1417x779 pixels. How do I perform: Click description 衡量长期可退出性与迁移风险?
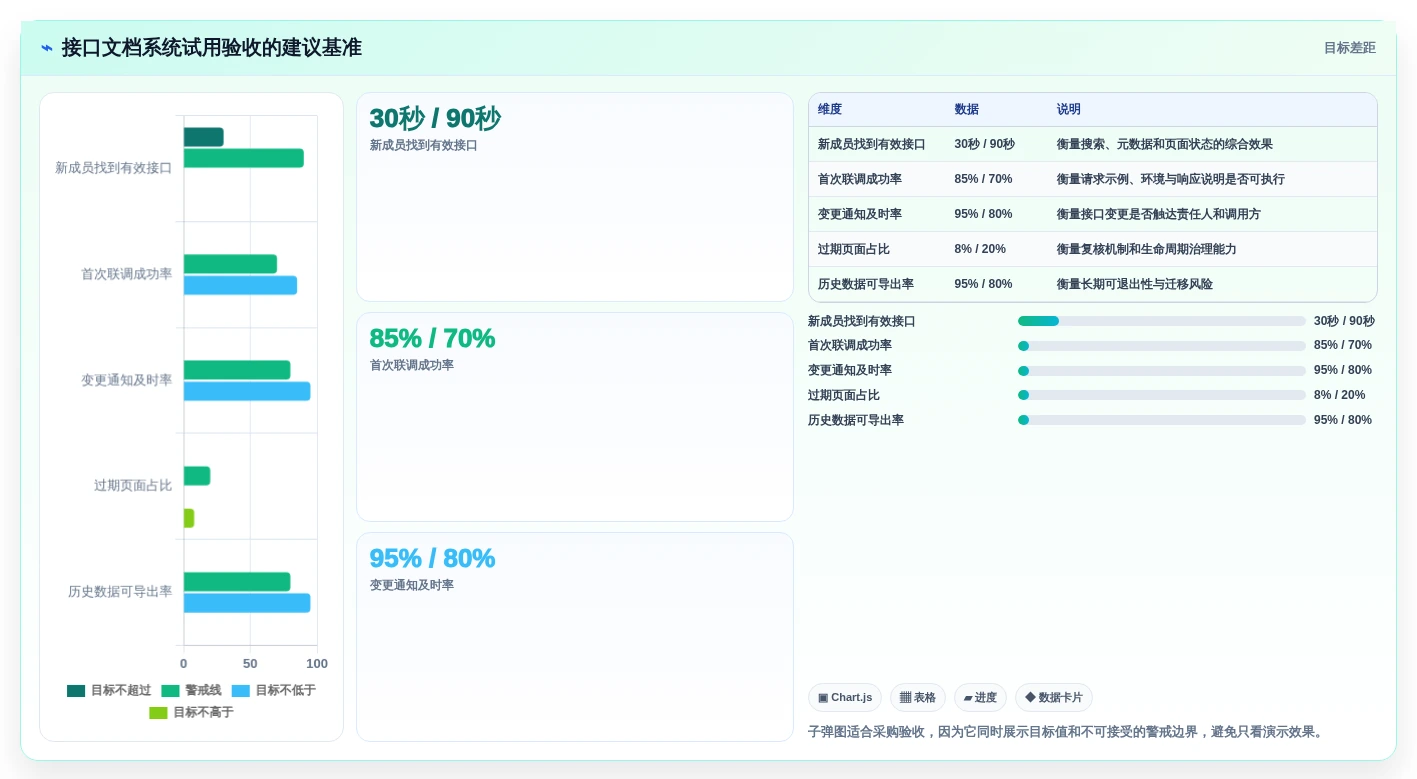pos(1135,285)
